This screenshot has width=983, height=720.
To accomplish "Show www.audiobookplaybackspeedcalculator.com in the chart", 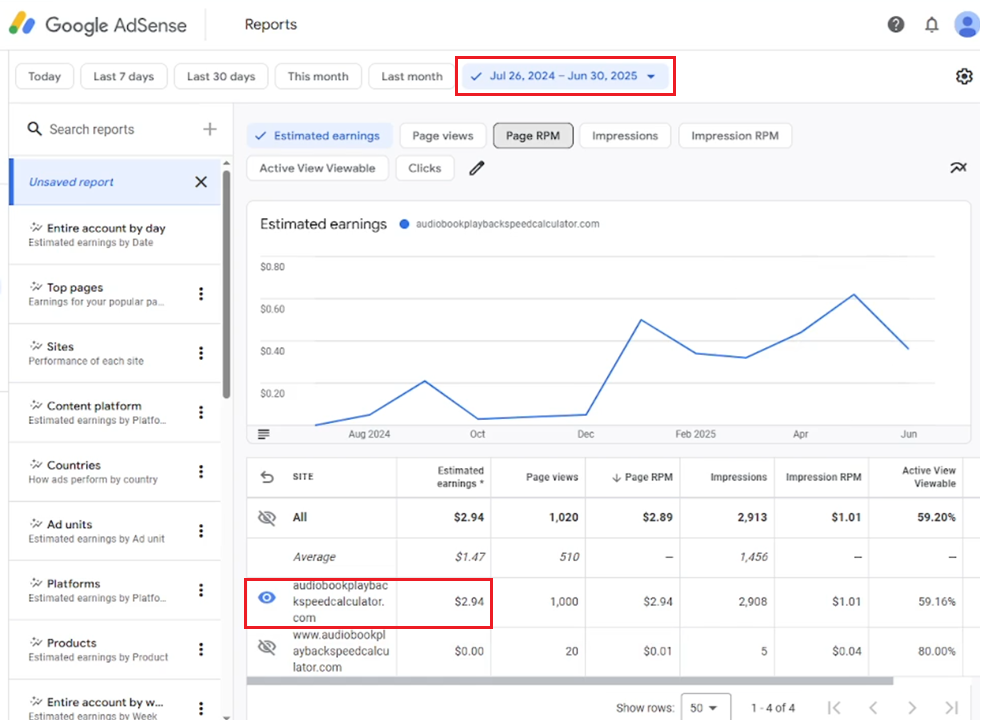I will [x=267, y=647].
